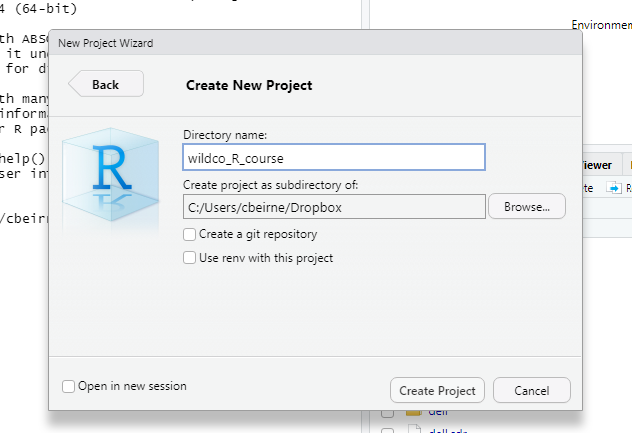Check Open in new session
Viewport: 632px width, 433px height.
pos(68,386)
